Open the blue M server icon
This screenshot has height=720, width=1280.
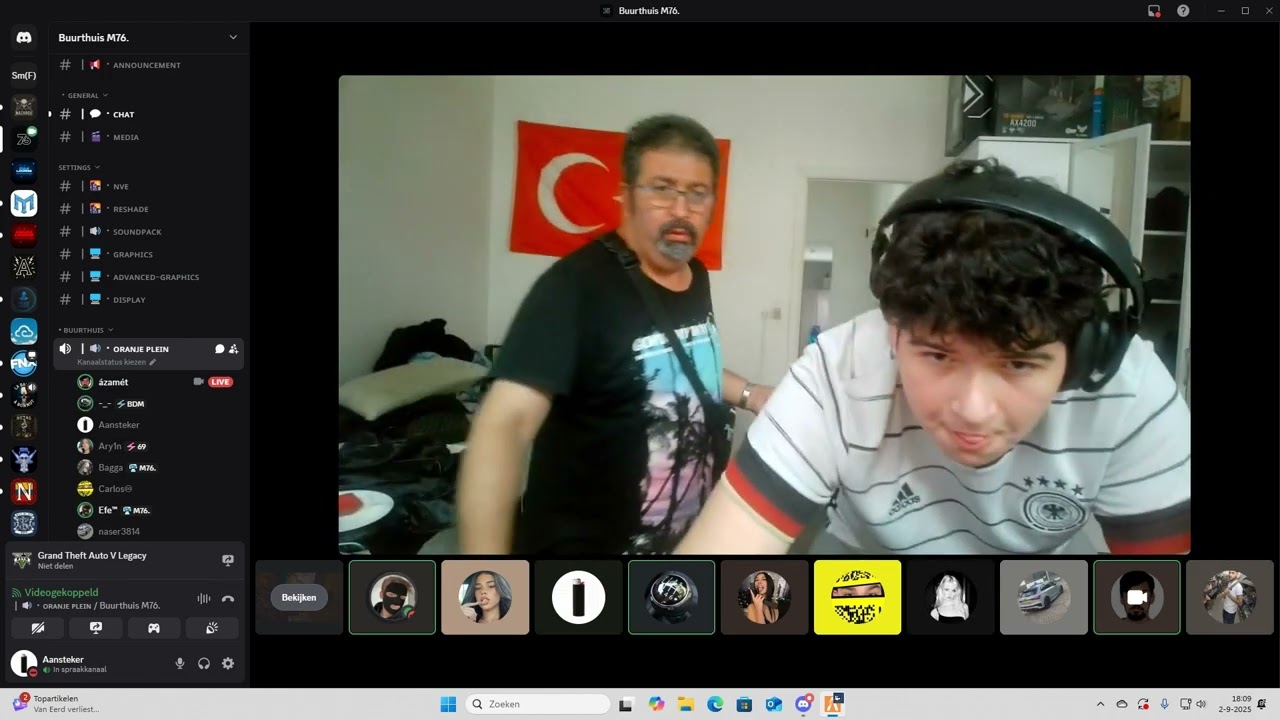pos(24,203)
